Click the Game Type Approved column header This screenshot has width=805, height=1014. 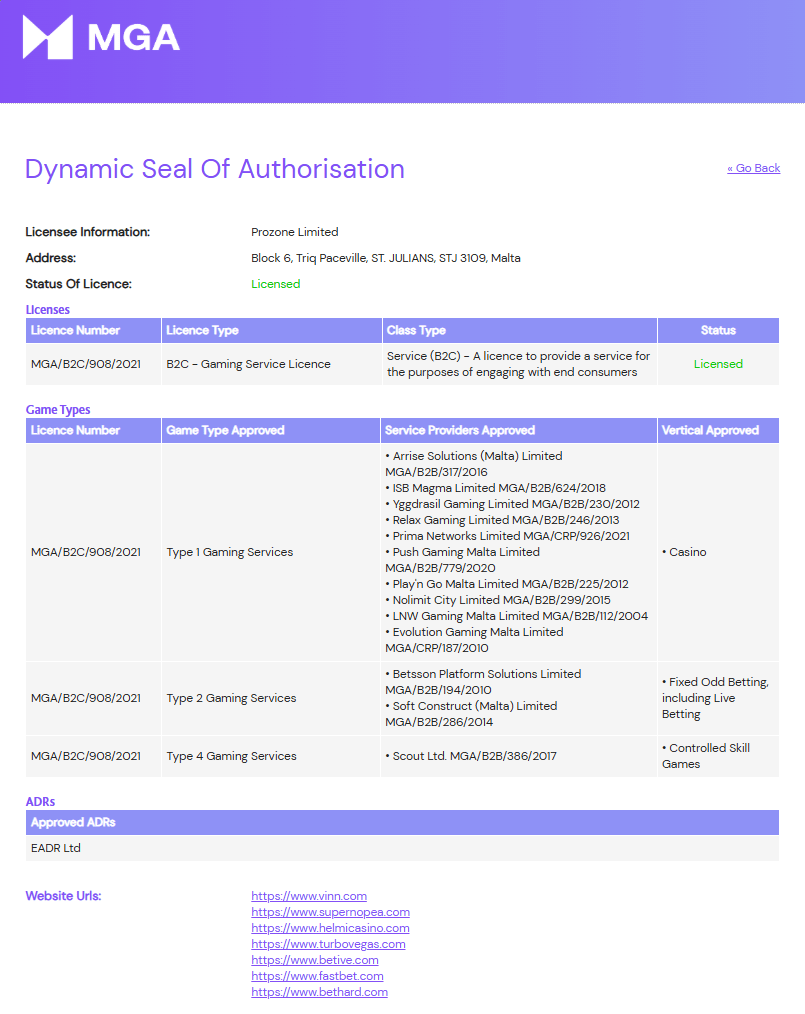click(x=271, y=431)
